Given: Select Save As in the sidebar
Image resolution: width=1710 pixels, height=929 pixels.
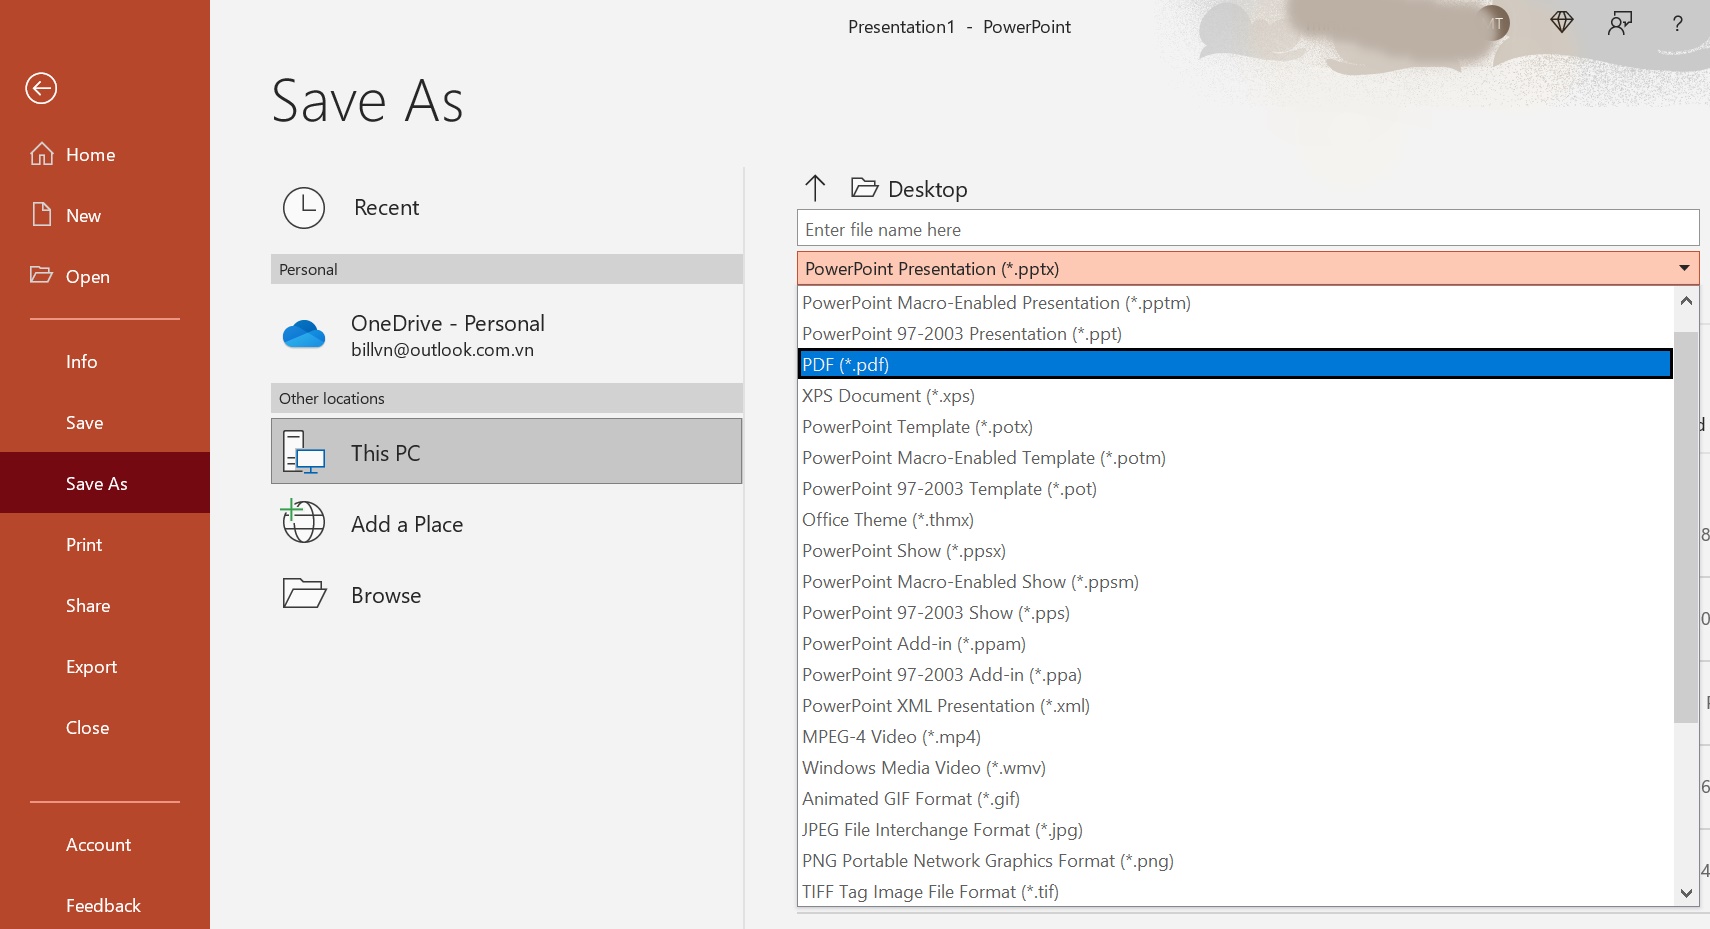Looking at the screenshot, I should (105, 483).
